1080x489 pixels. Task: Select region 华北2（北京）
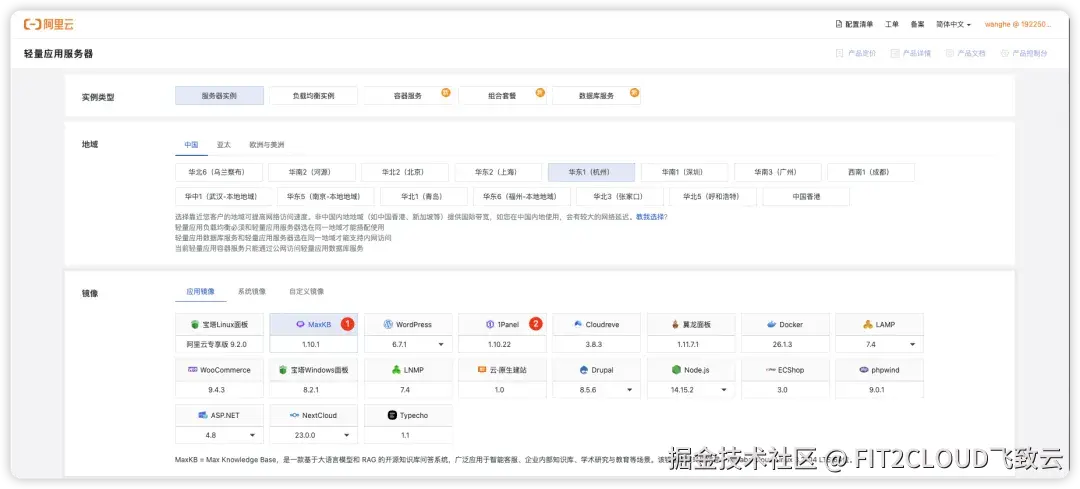coord(404,172)
